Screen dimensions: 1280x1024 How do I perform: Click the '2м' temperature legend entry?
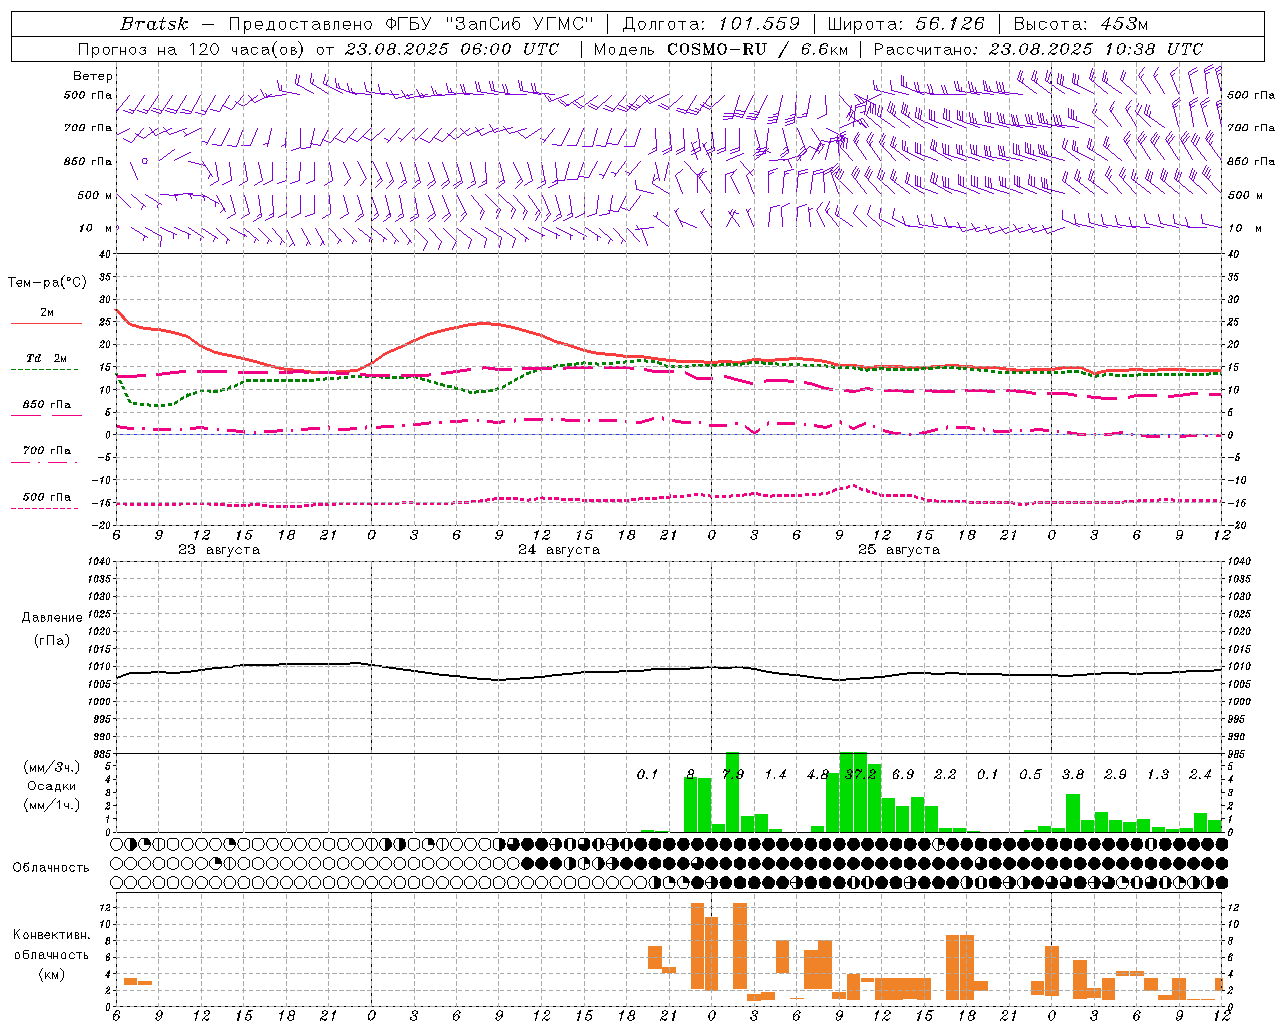click(47, 313)
